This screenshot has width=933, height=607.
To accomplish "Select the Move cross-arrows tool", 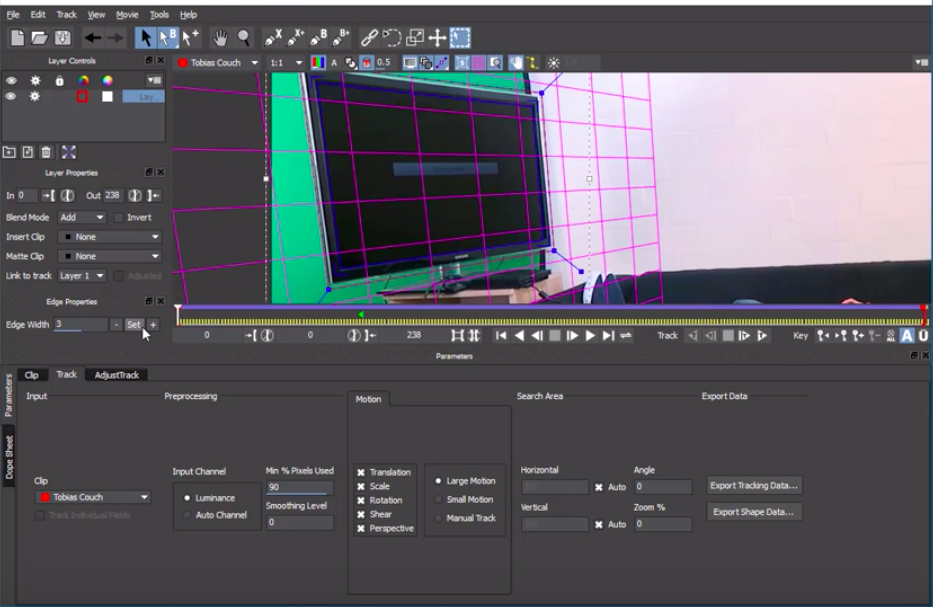I will click(437, 38).
